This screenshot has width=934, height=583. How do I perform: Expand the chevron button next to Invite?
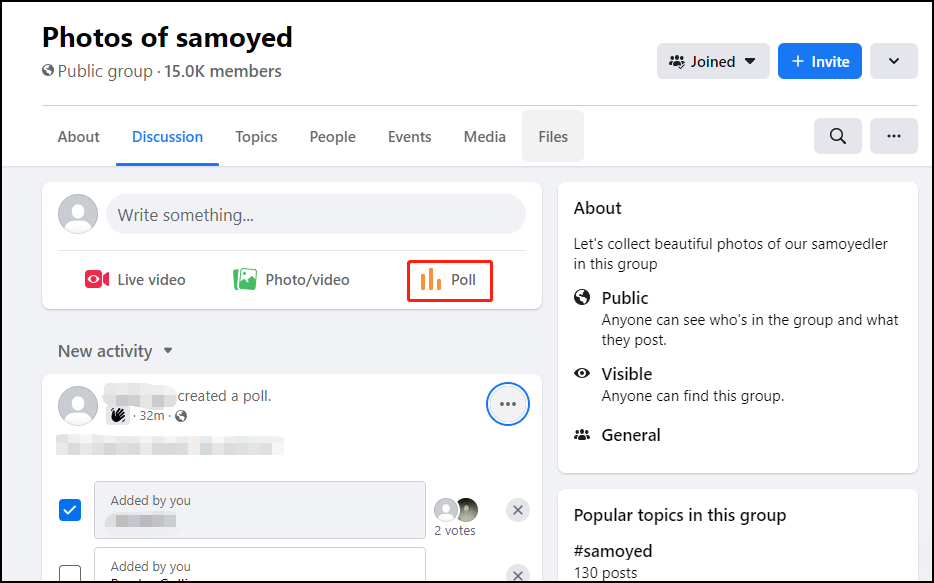tap(893, 61)
